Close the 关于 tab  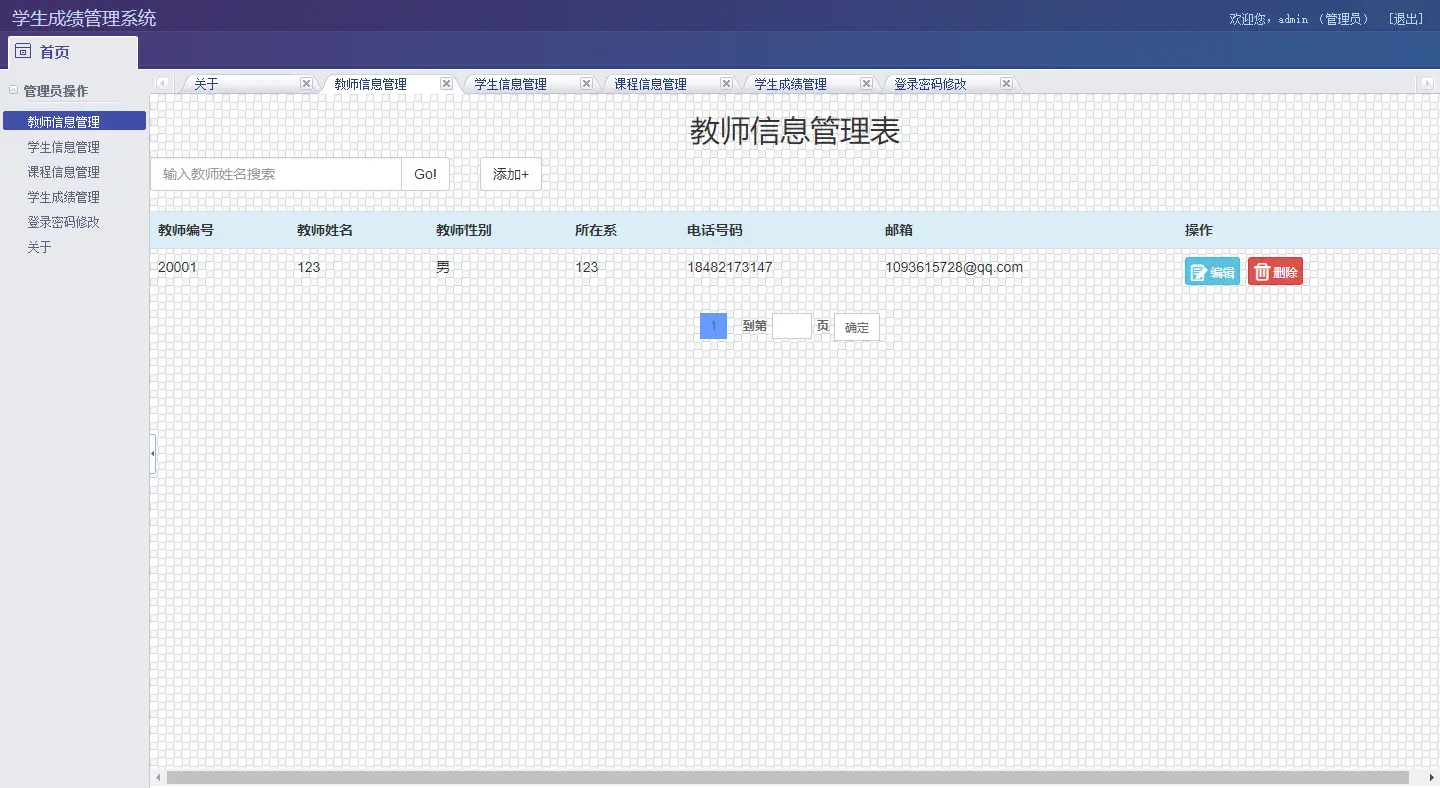point(306,84)
